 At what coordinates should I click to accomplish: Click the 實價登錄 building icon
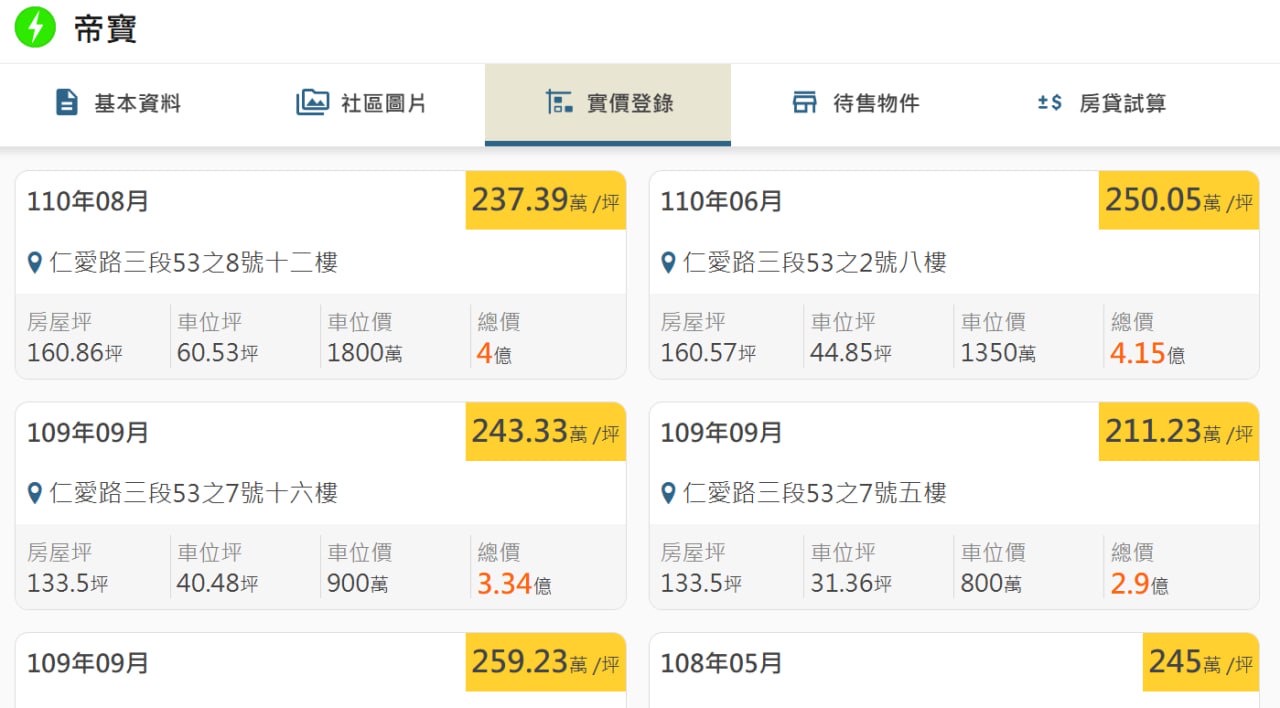(559, 102)
